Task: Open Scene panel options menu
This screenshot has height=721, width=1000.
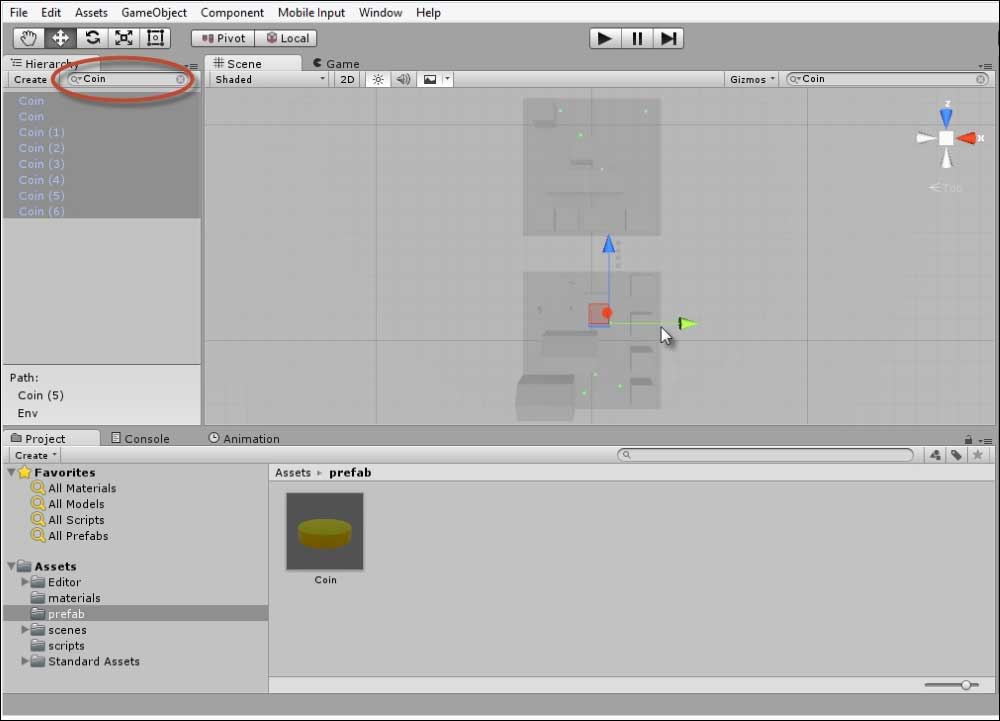Action: (985, 66)
